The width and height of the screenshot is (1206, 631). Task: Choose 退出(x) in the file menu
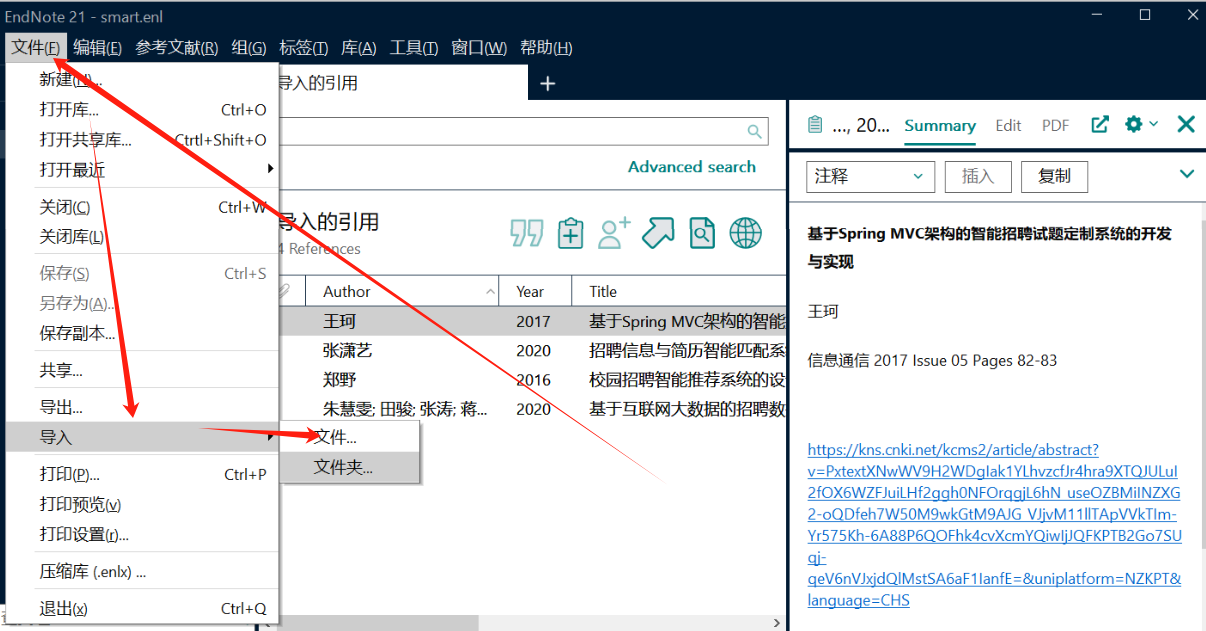(142, 609)
